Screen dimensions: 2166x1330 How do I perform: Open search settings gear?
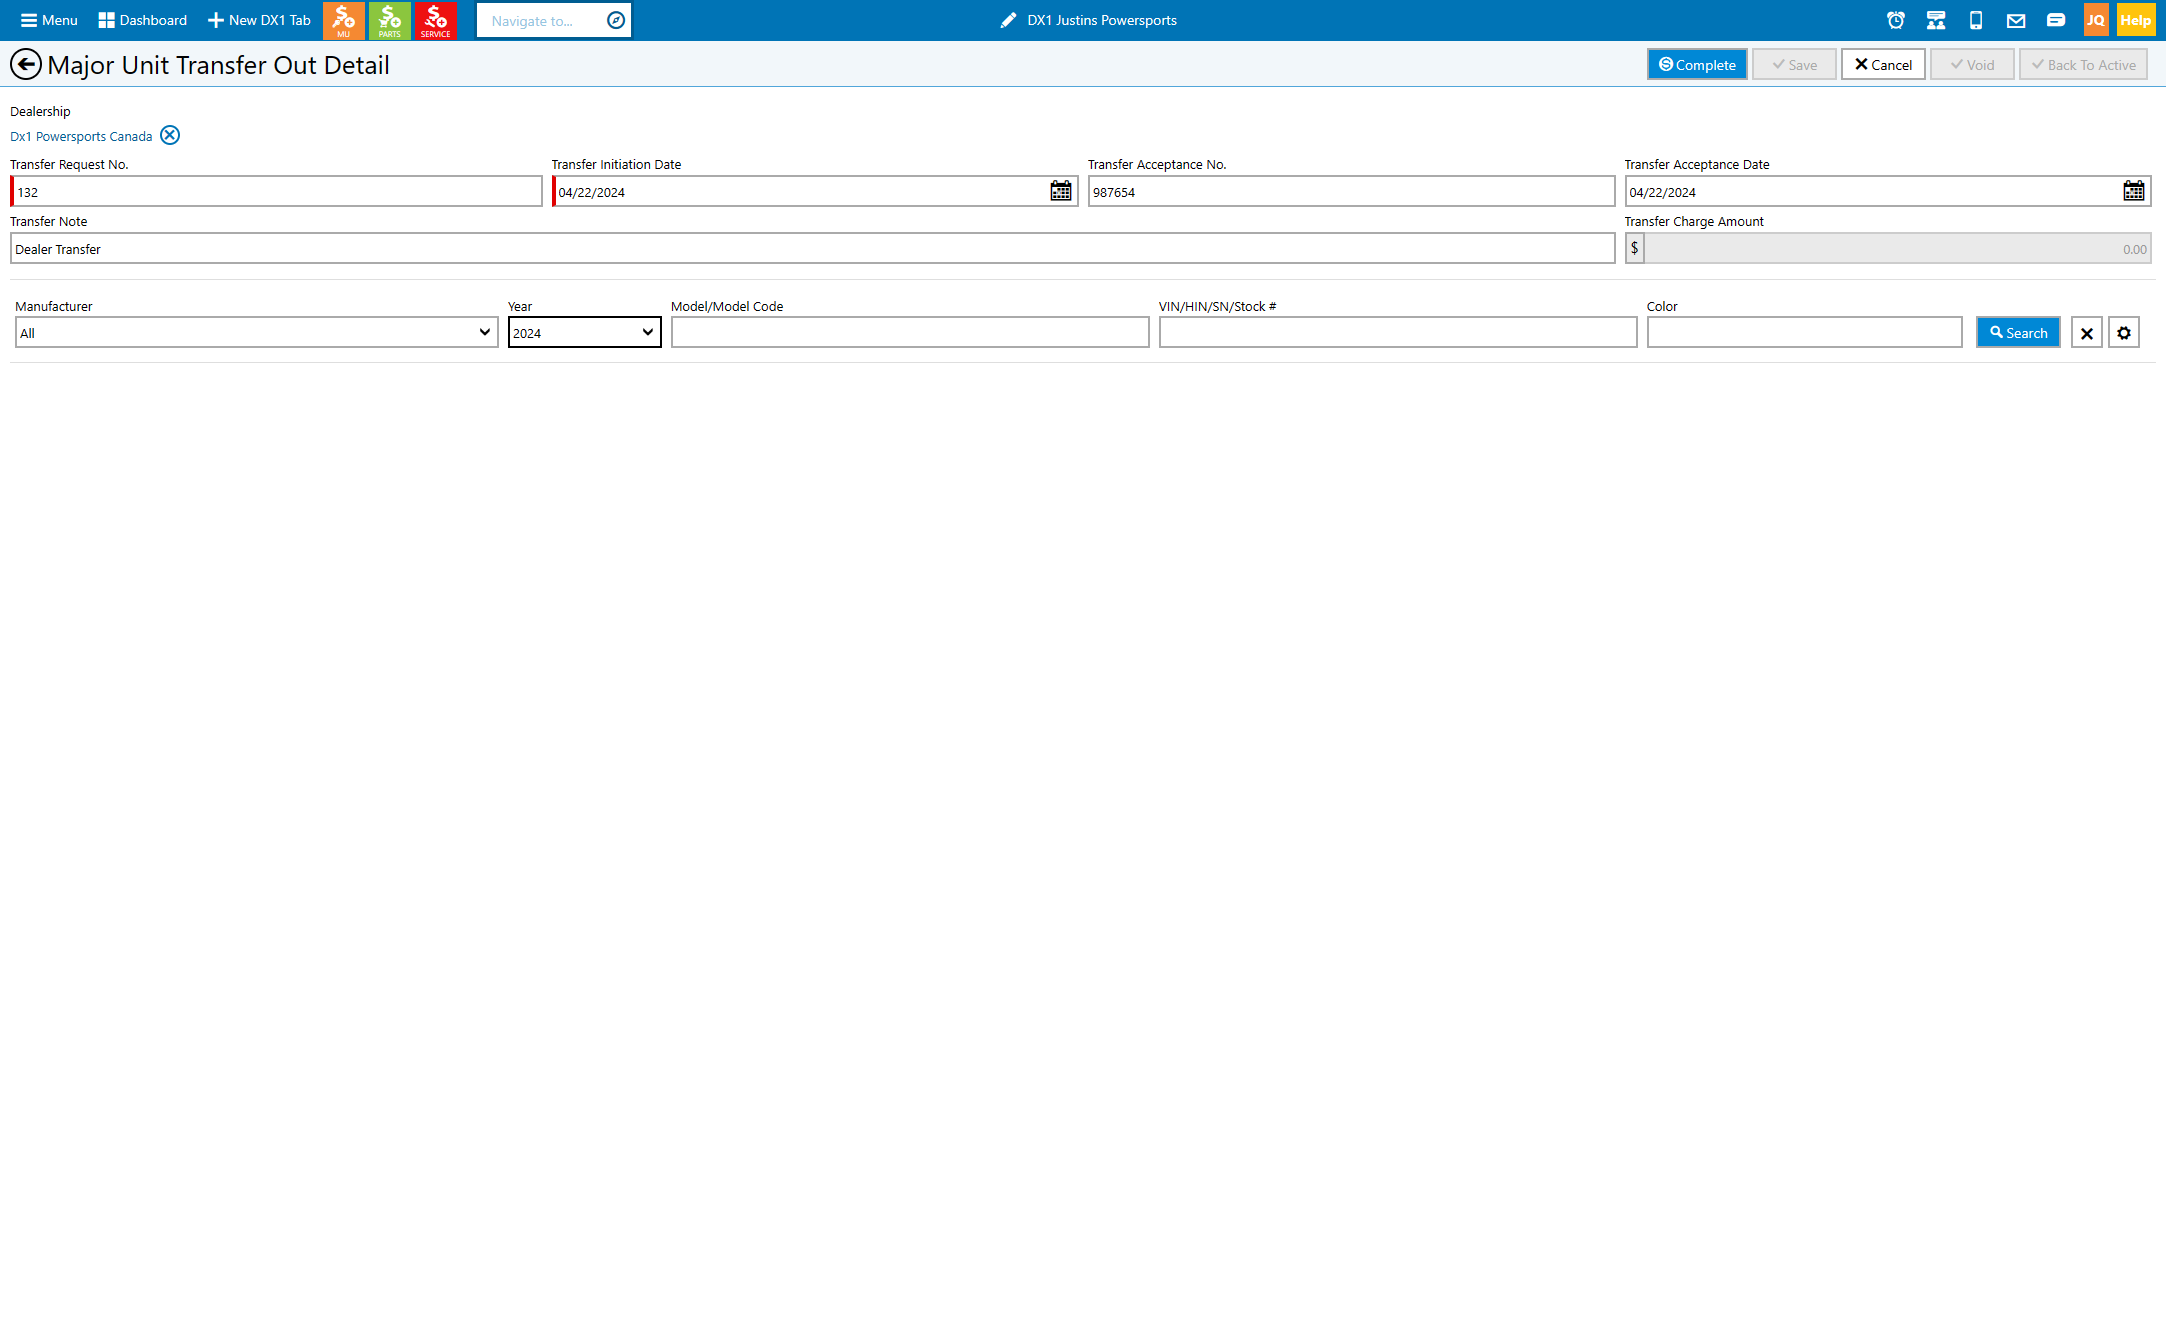point(2124,333)
